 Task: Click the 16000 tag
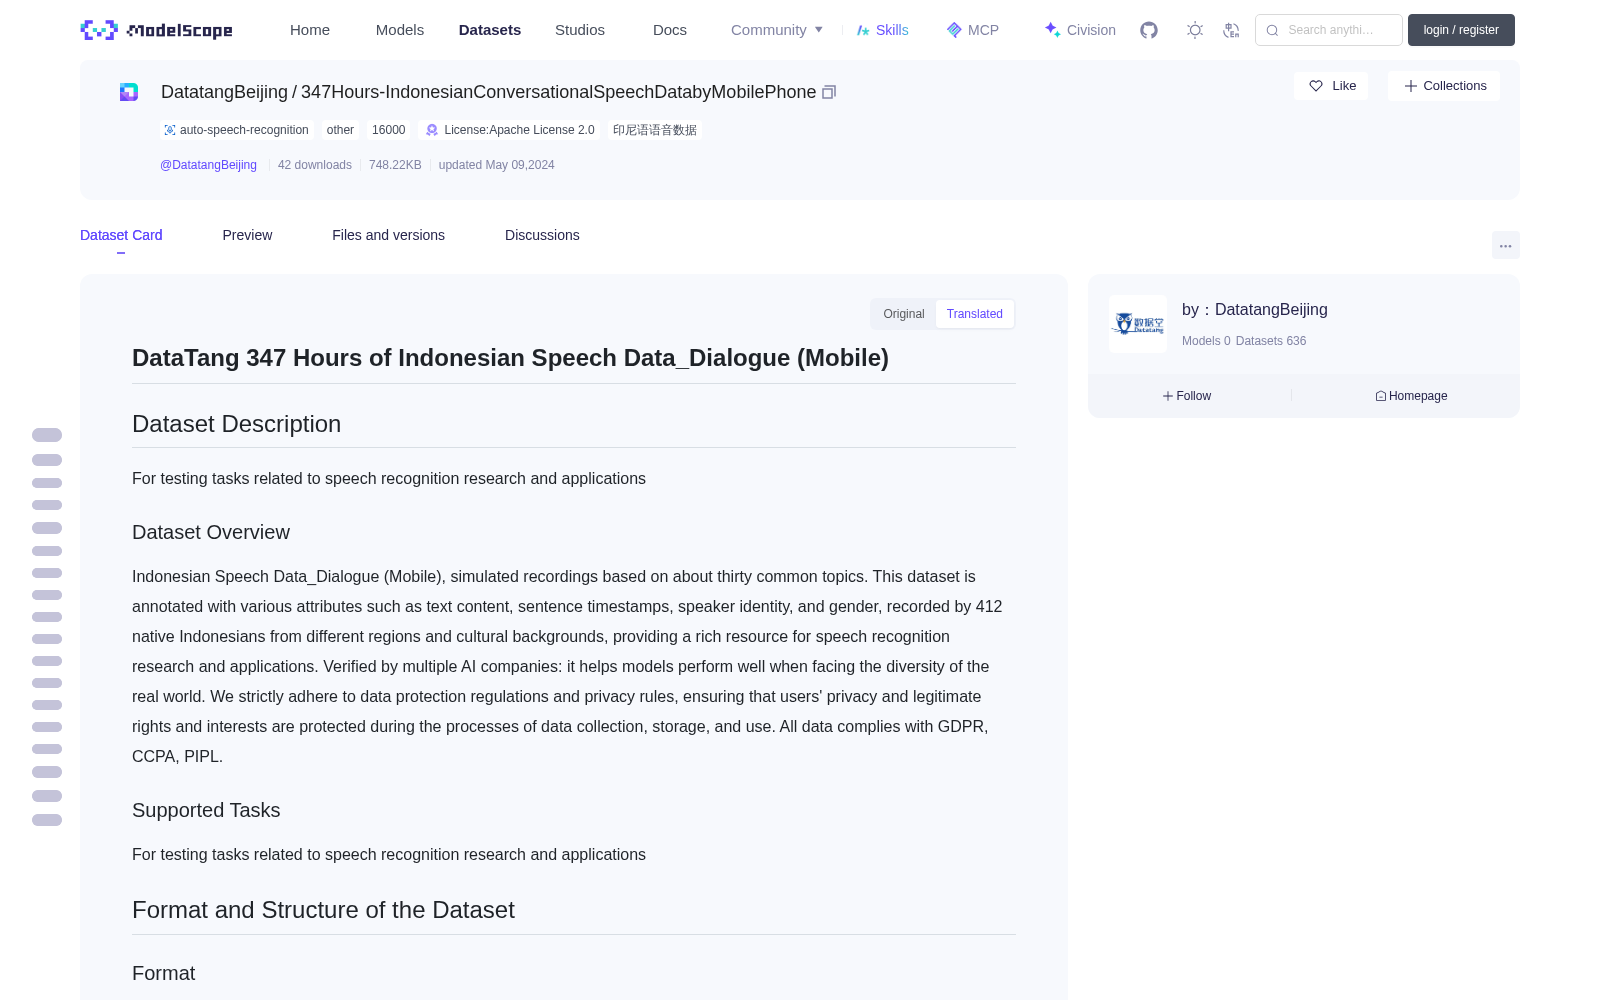tap(389, 130)
